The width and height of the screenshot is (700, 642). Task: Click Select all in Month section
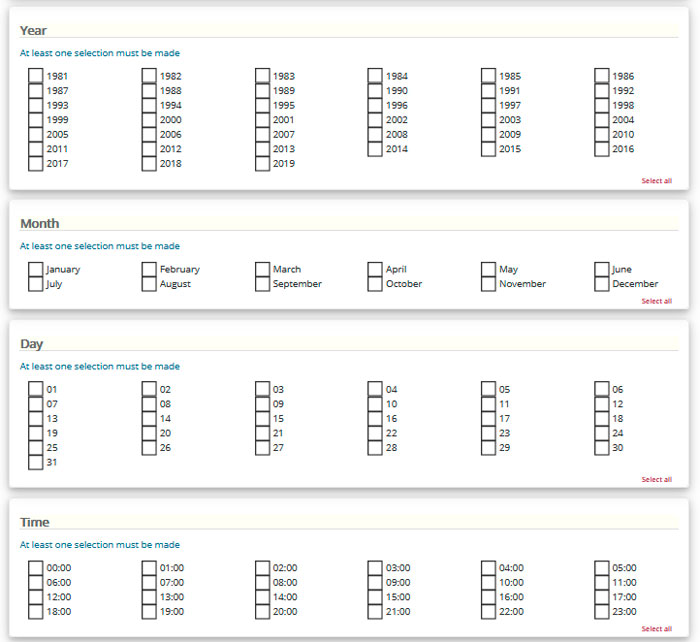tap(656, 301)
